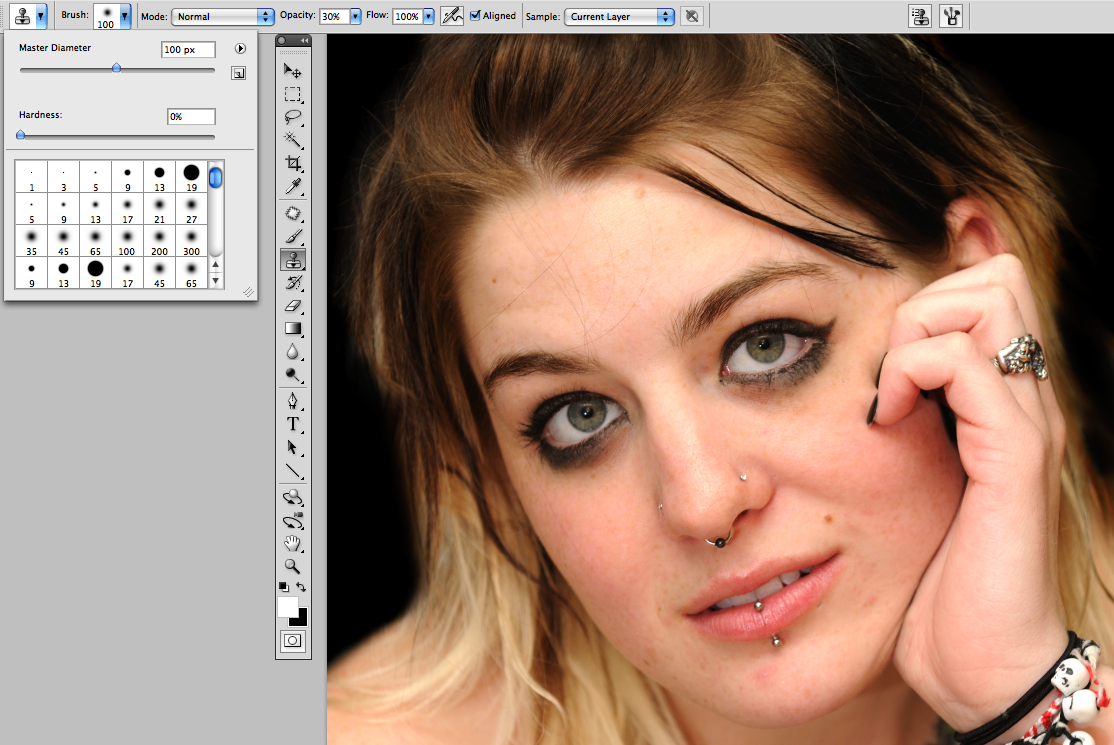1114x745 pixels.
Task: Select the Lasso tool
Action: pyautogui.click(x=293, y=117)
